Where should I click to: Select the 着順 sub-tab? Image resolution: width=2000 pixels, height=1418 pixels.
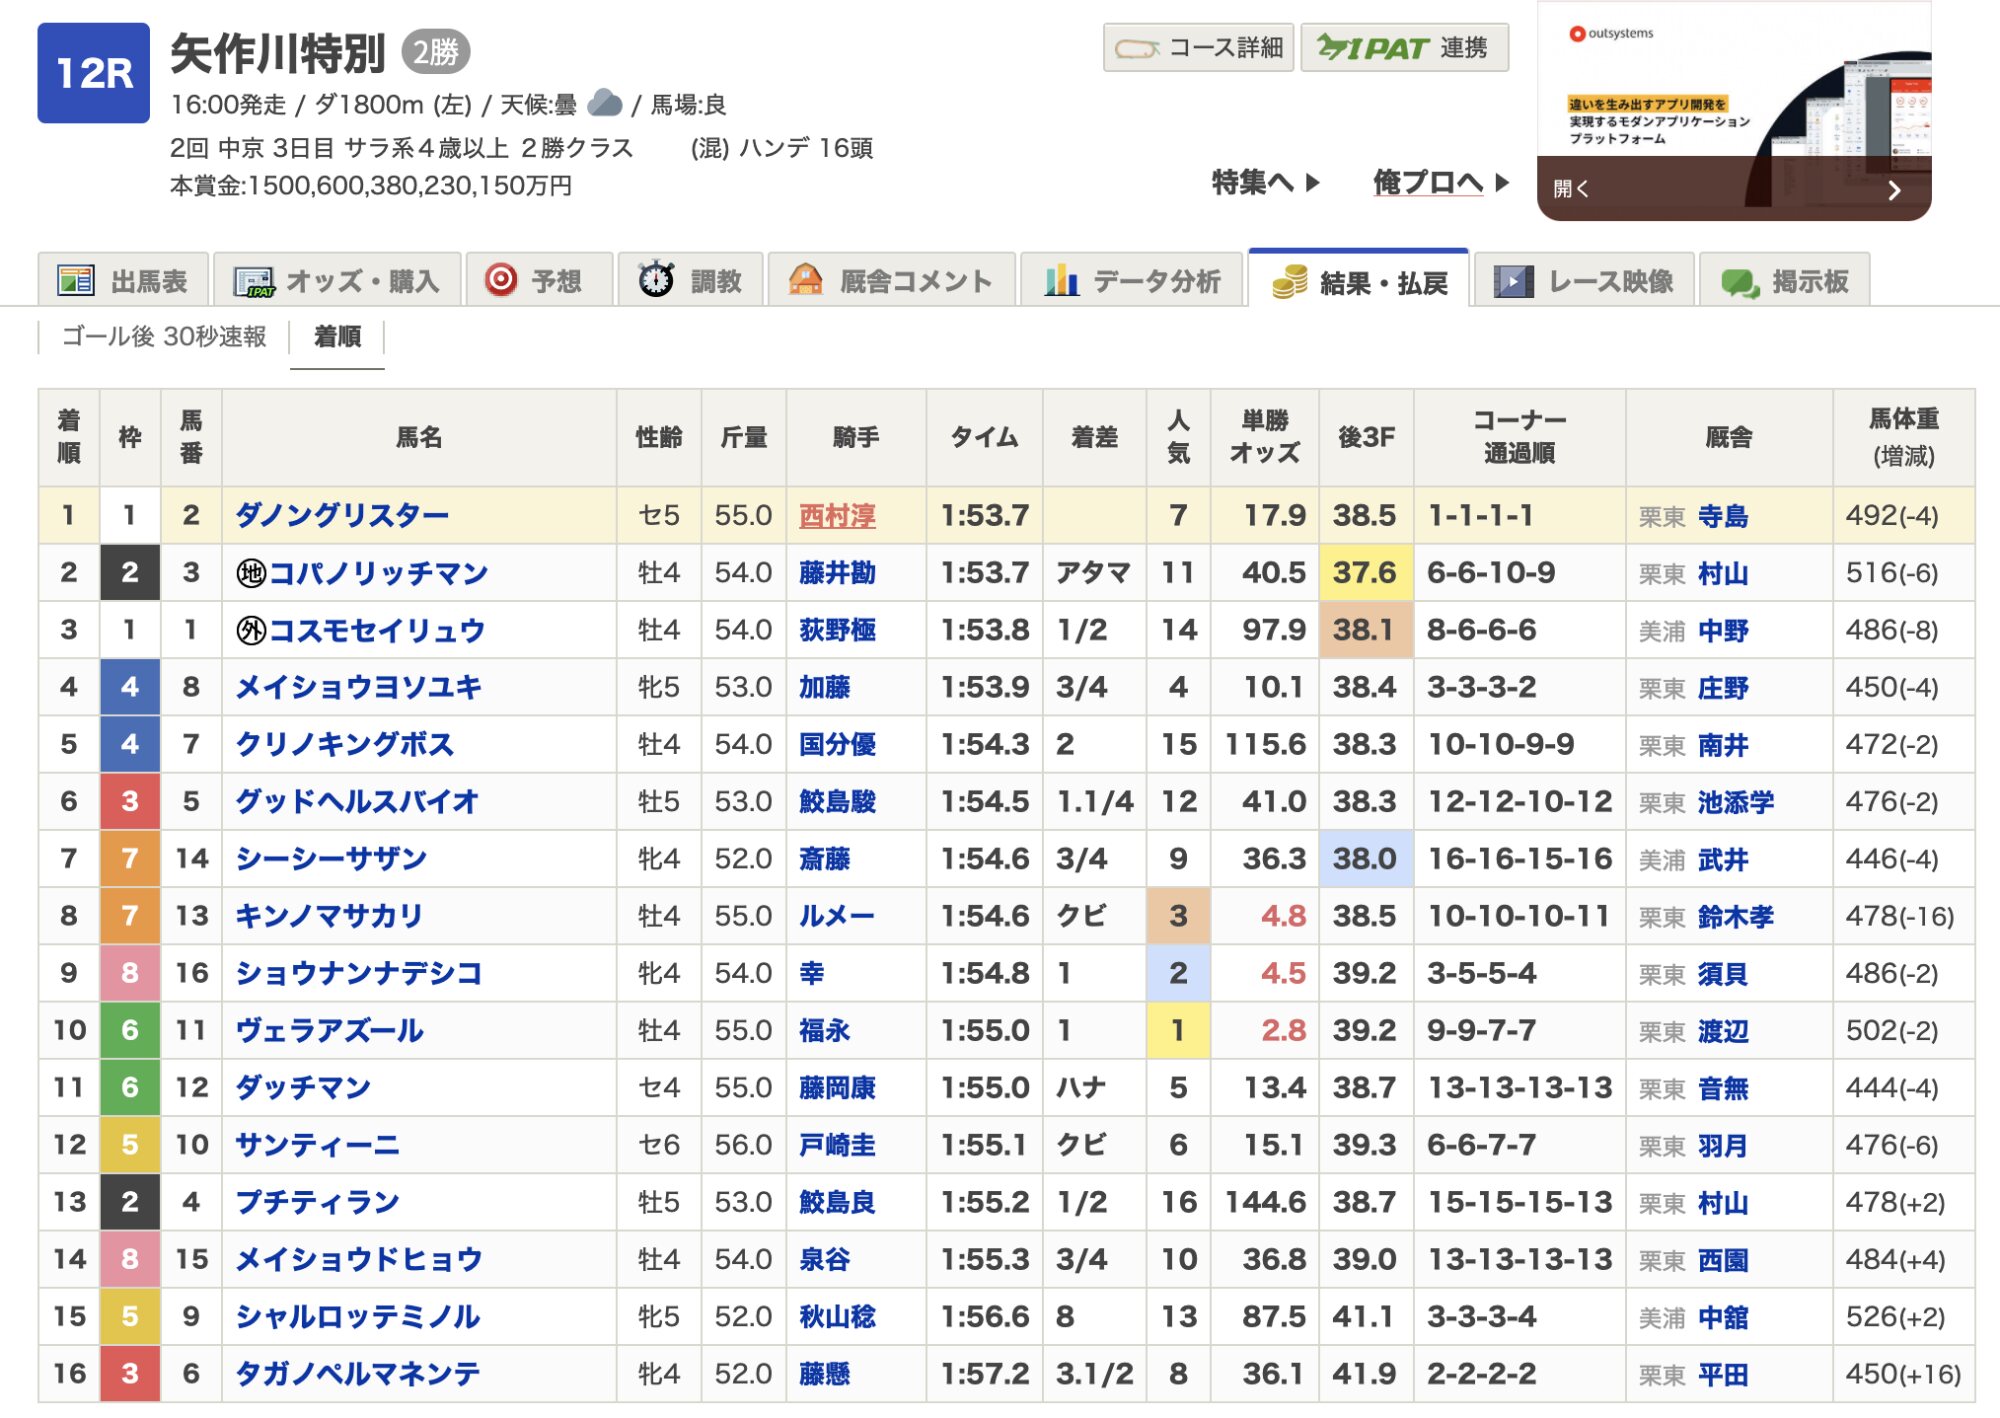pyautogui.click(x=337, y=337)
